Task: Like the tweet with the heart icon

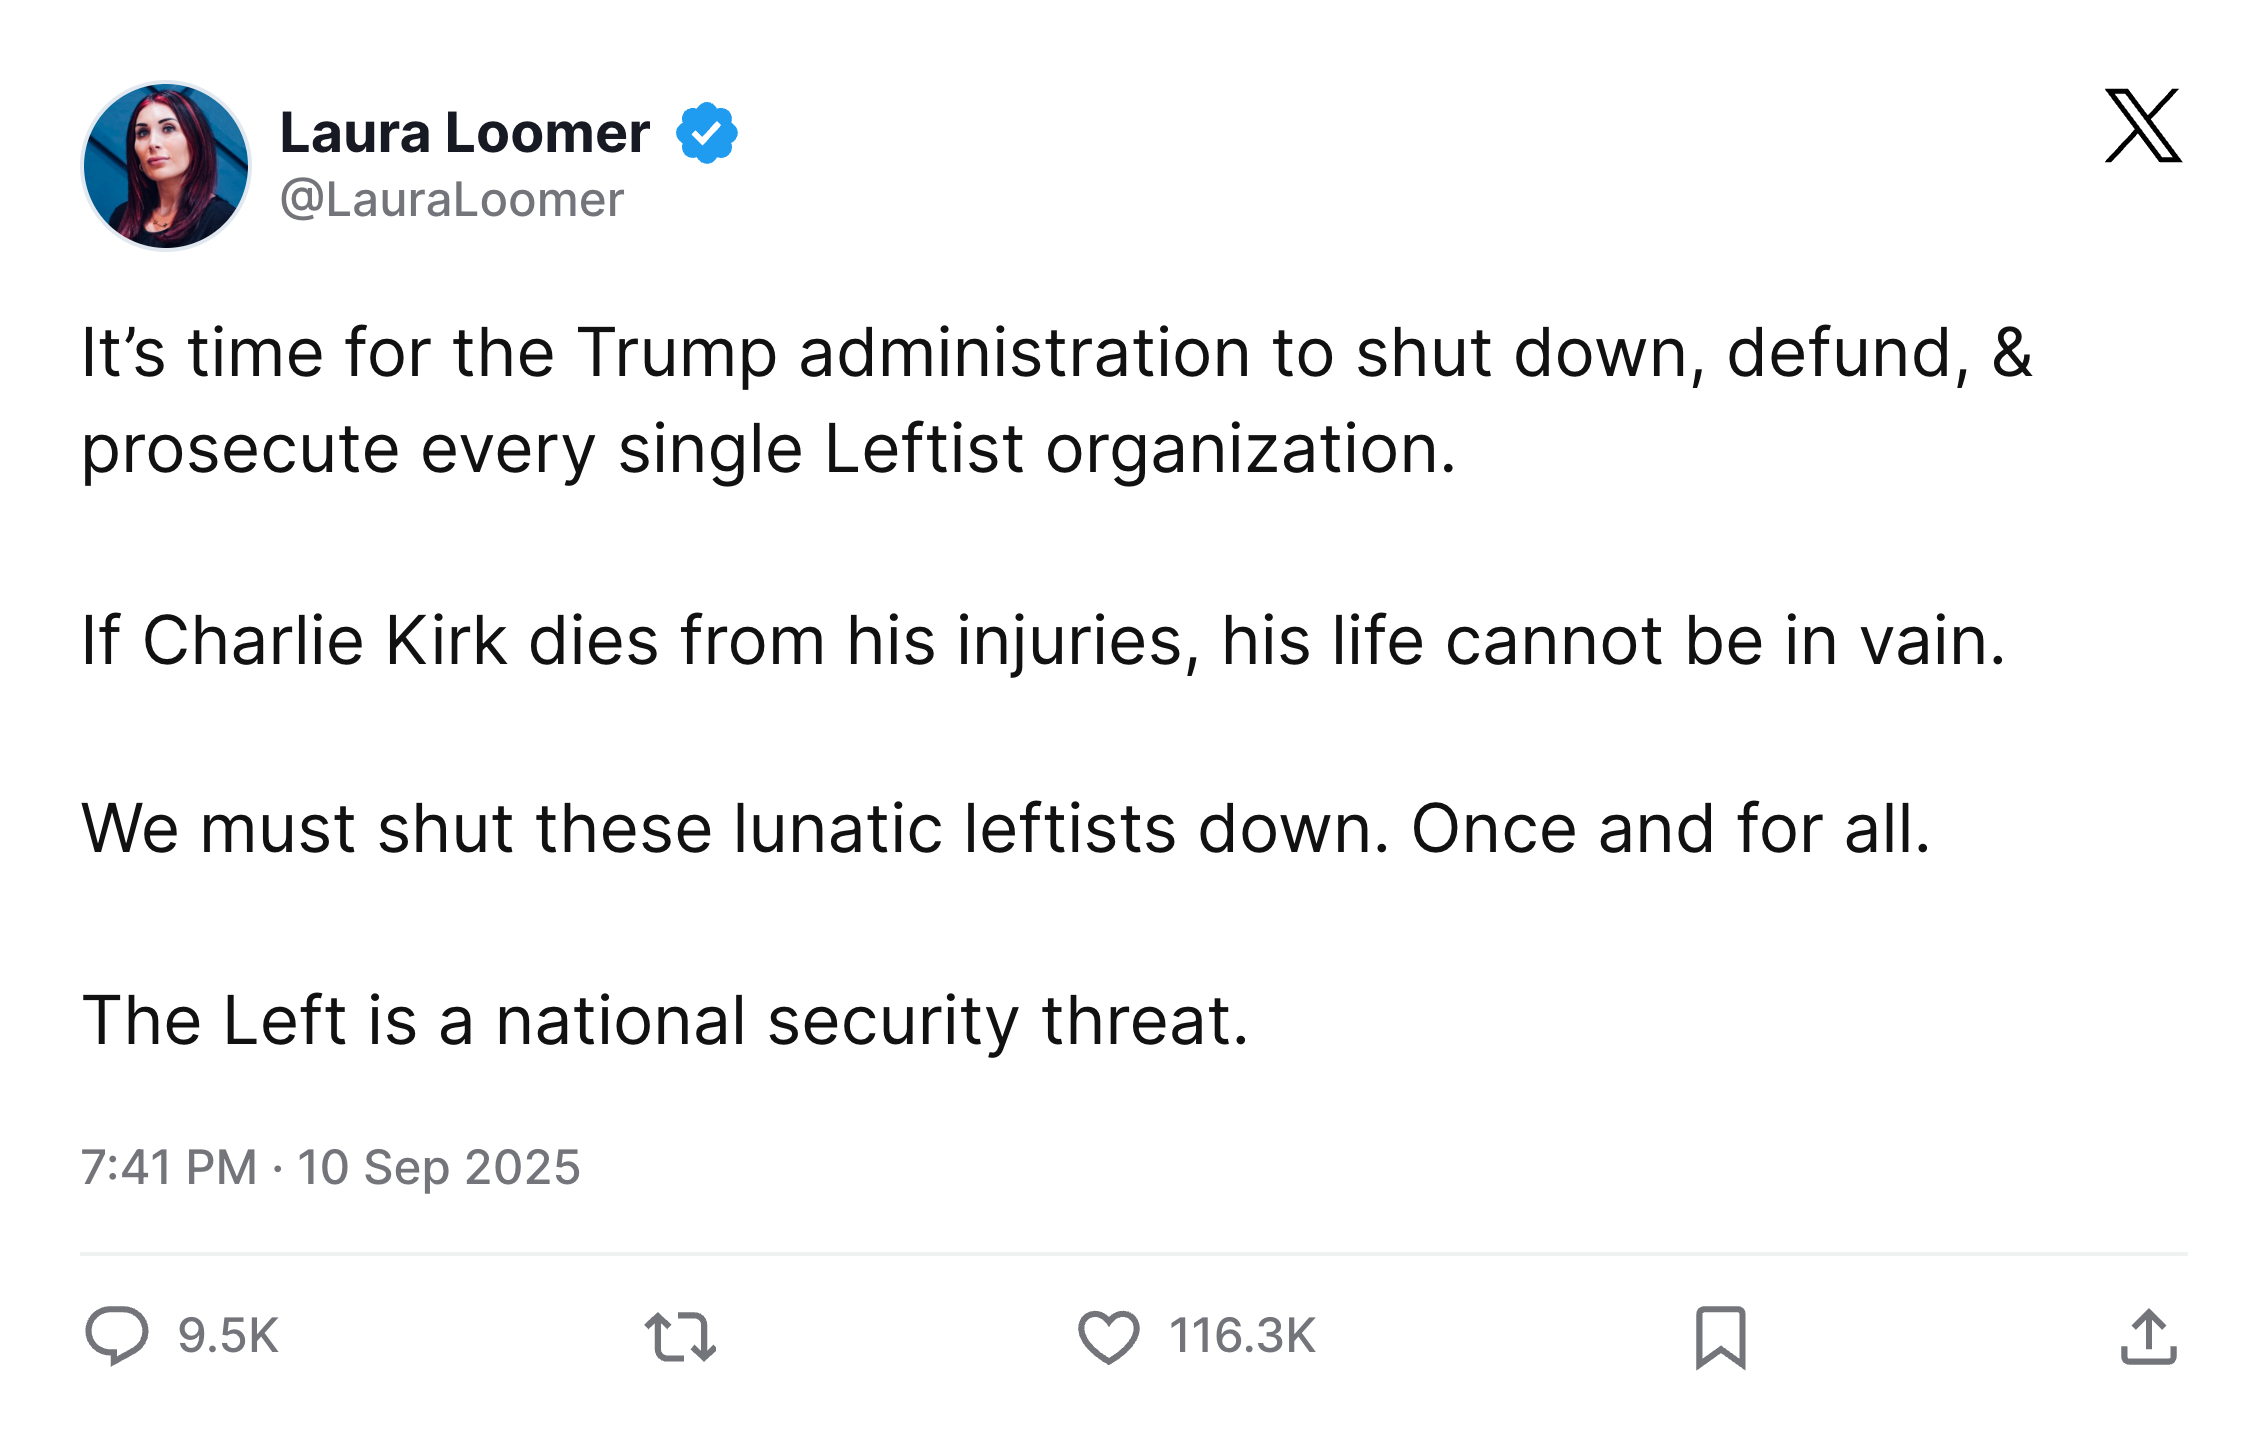Action: pyautogui.click(x=1108, y=1337)
